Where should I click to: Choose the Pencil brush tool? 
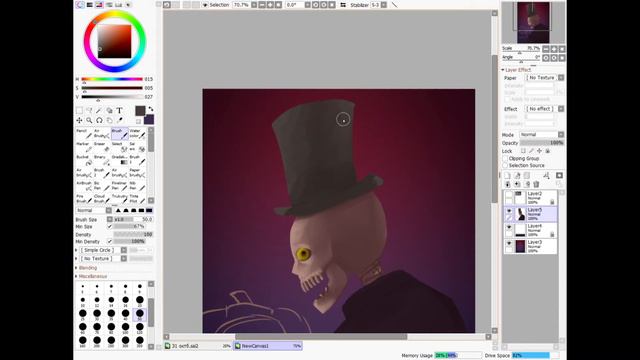(x=84, y=133)
